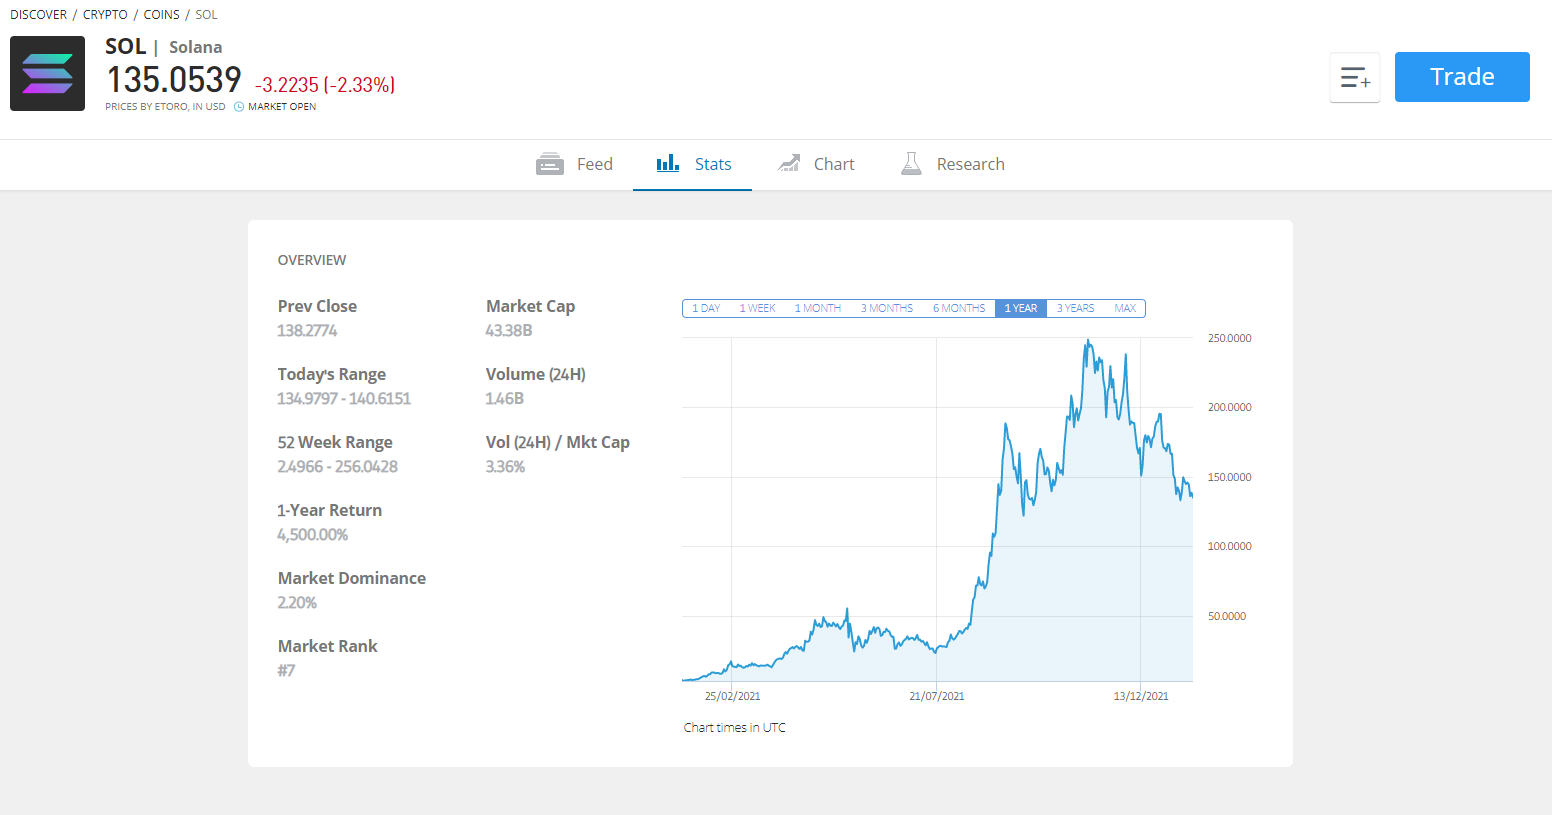Click the 50.0000 axis label
Image resolution: width=1552 pixels, height=815 pixels.
point(1227,616)
